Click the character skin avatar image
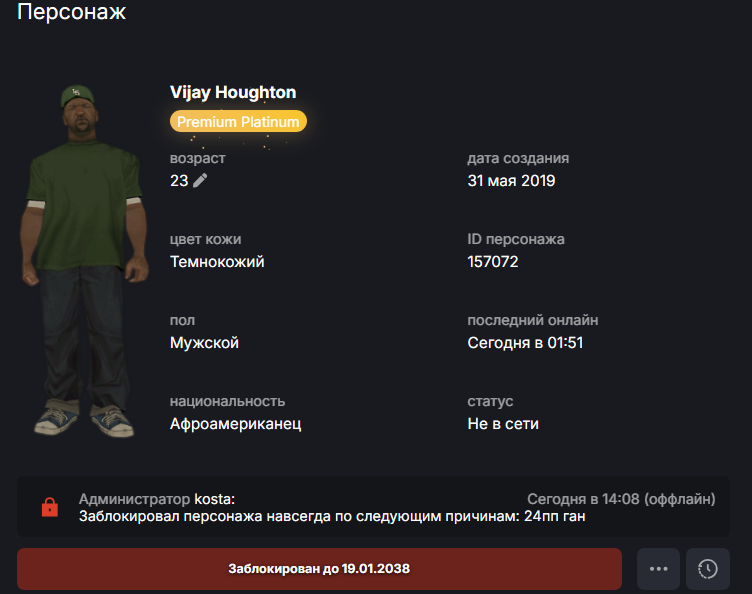This screenshot has height=594, width=752. click(x=84, y=260)
